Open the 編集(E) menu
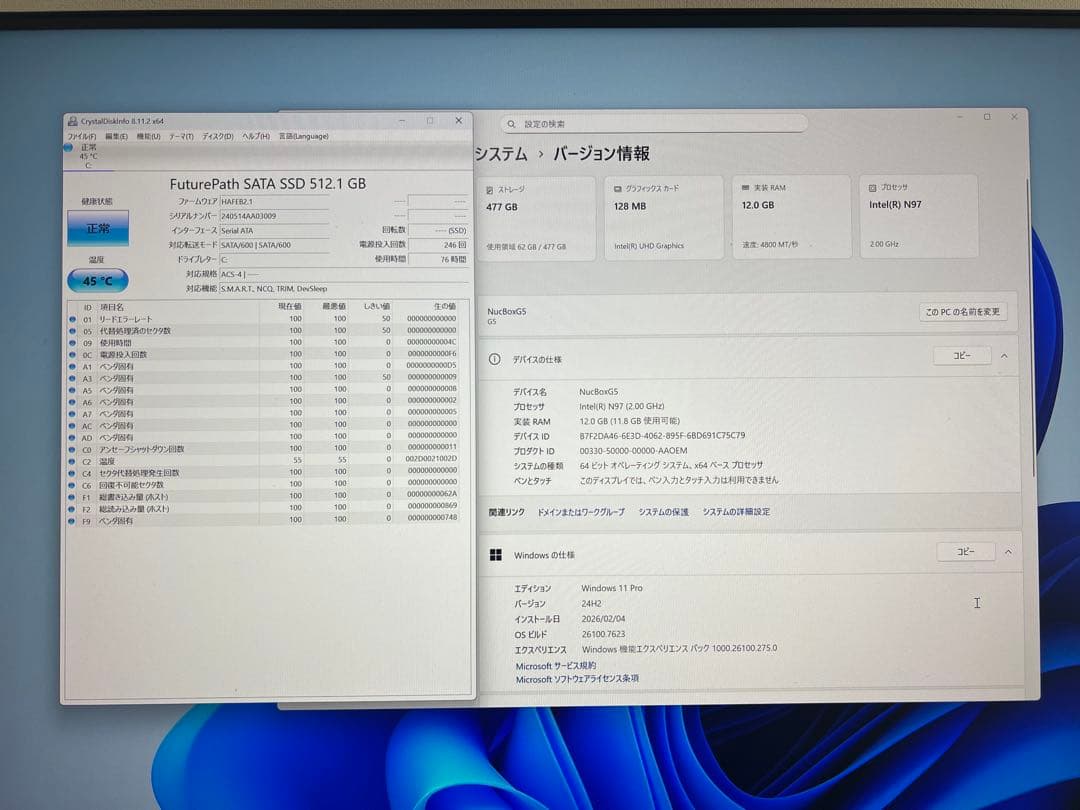Image resolution: width=1080 pixels, height=810 pixels. [x=116, y=136]
